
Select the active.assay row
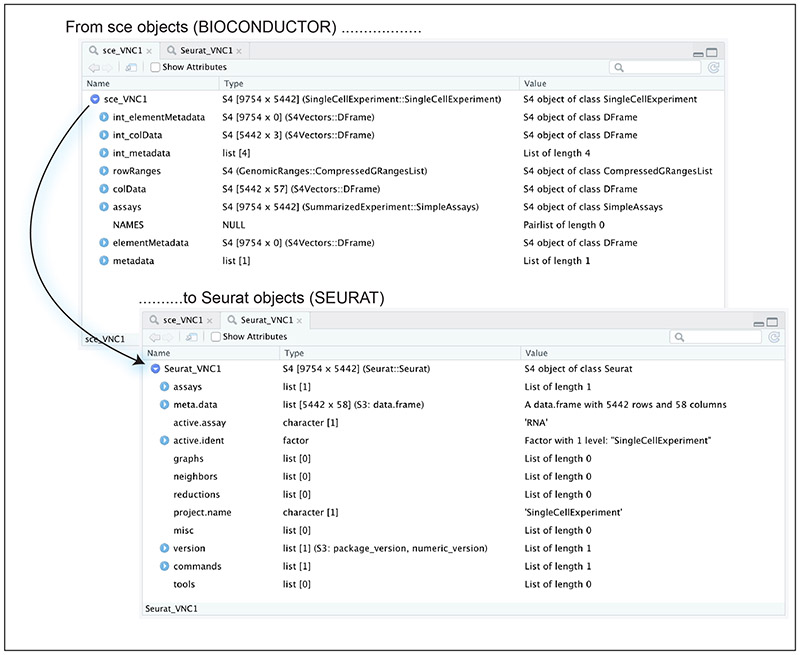[463, 422]
